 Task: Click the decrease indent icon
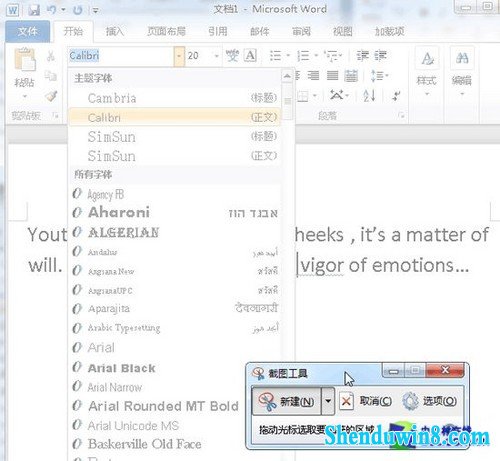pos(362,56)
